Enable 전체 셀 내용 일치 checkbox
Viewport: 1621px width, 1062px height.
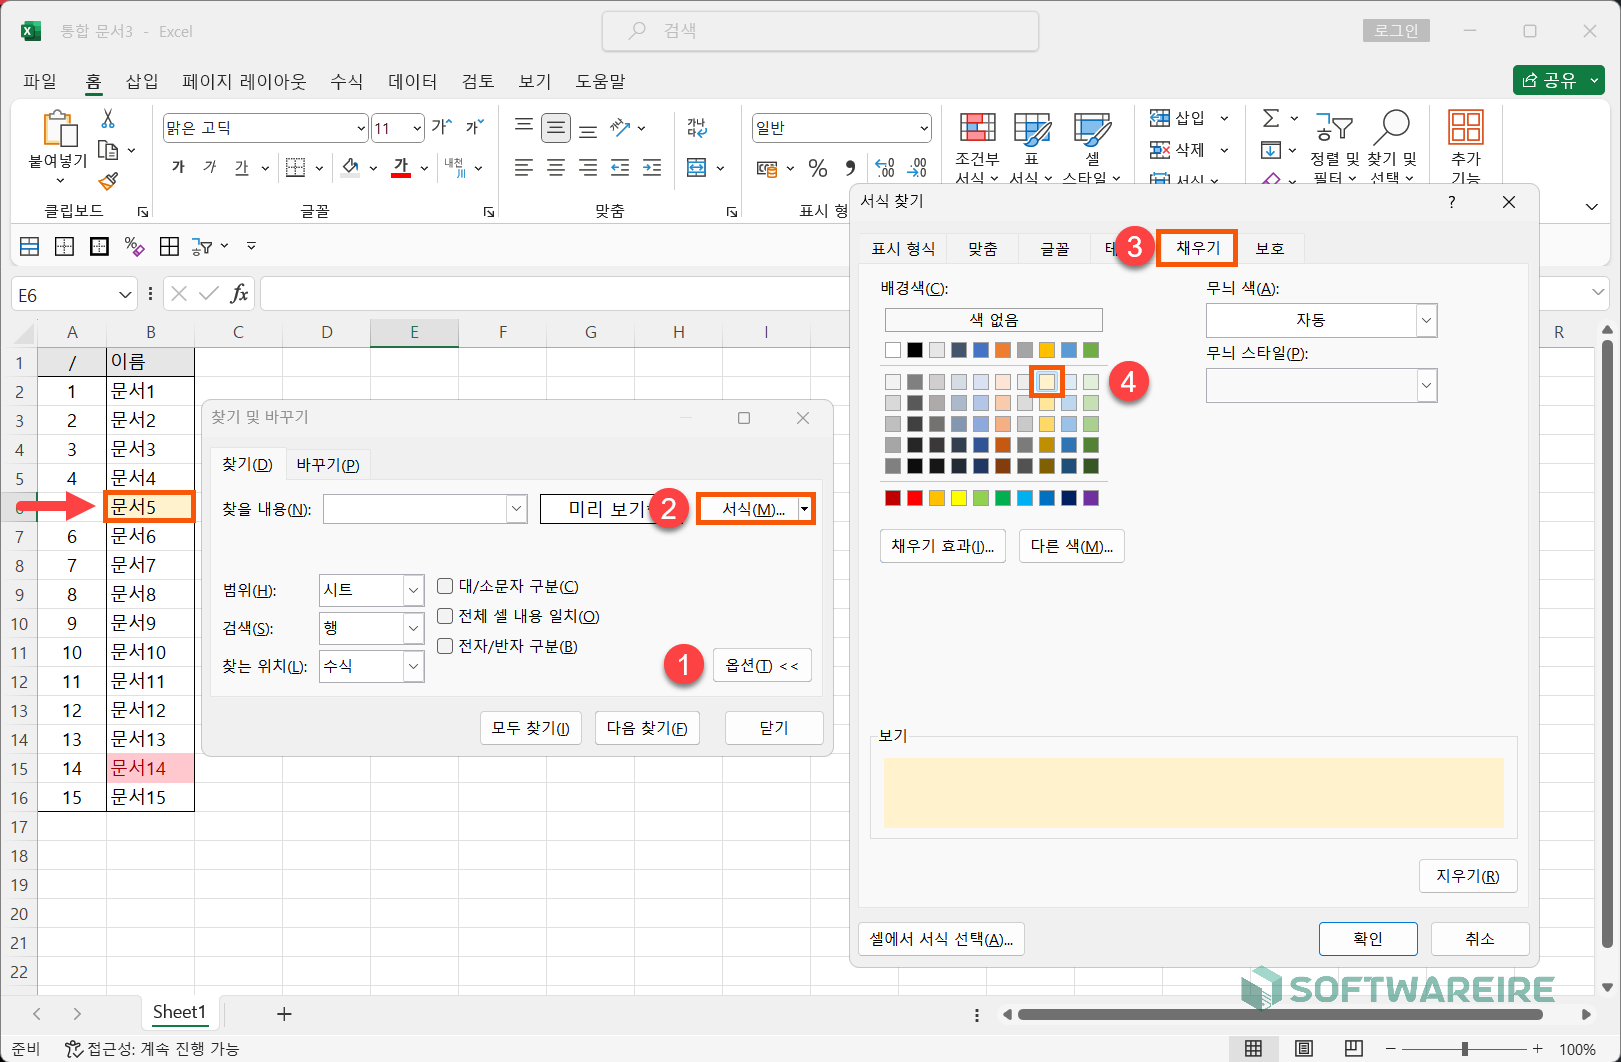click(445, 616)
